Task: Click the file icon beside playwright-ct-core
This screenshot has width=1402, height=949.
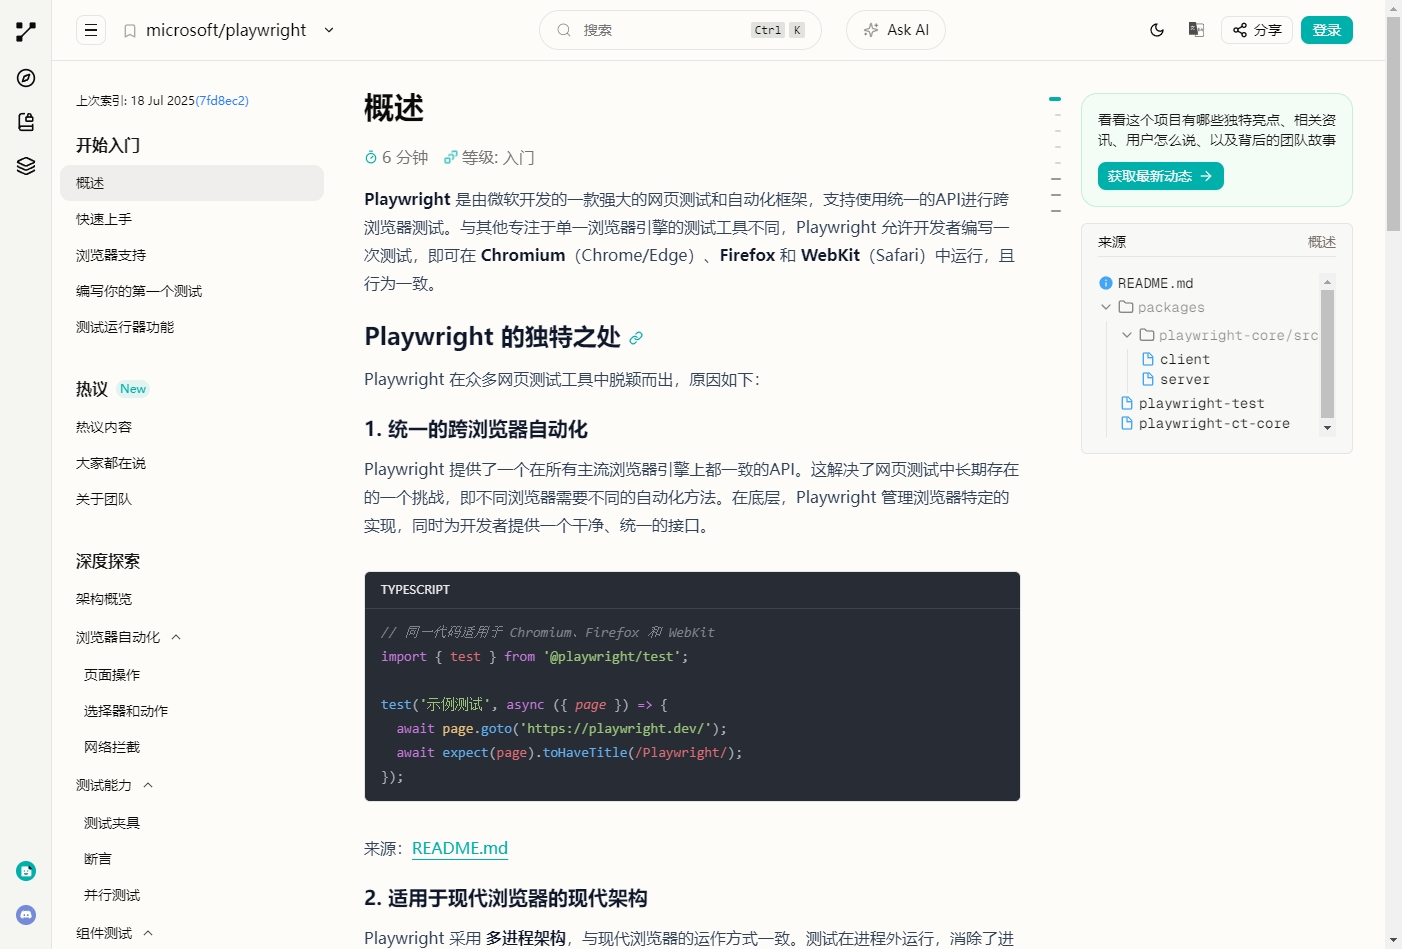Action: click(1127, 423)
